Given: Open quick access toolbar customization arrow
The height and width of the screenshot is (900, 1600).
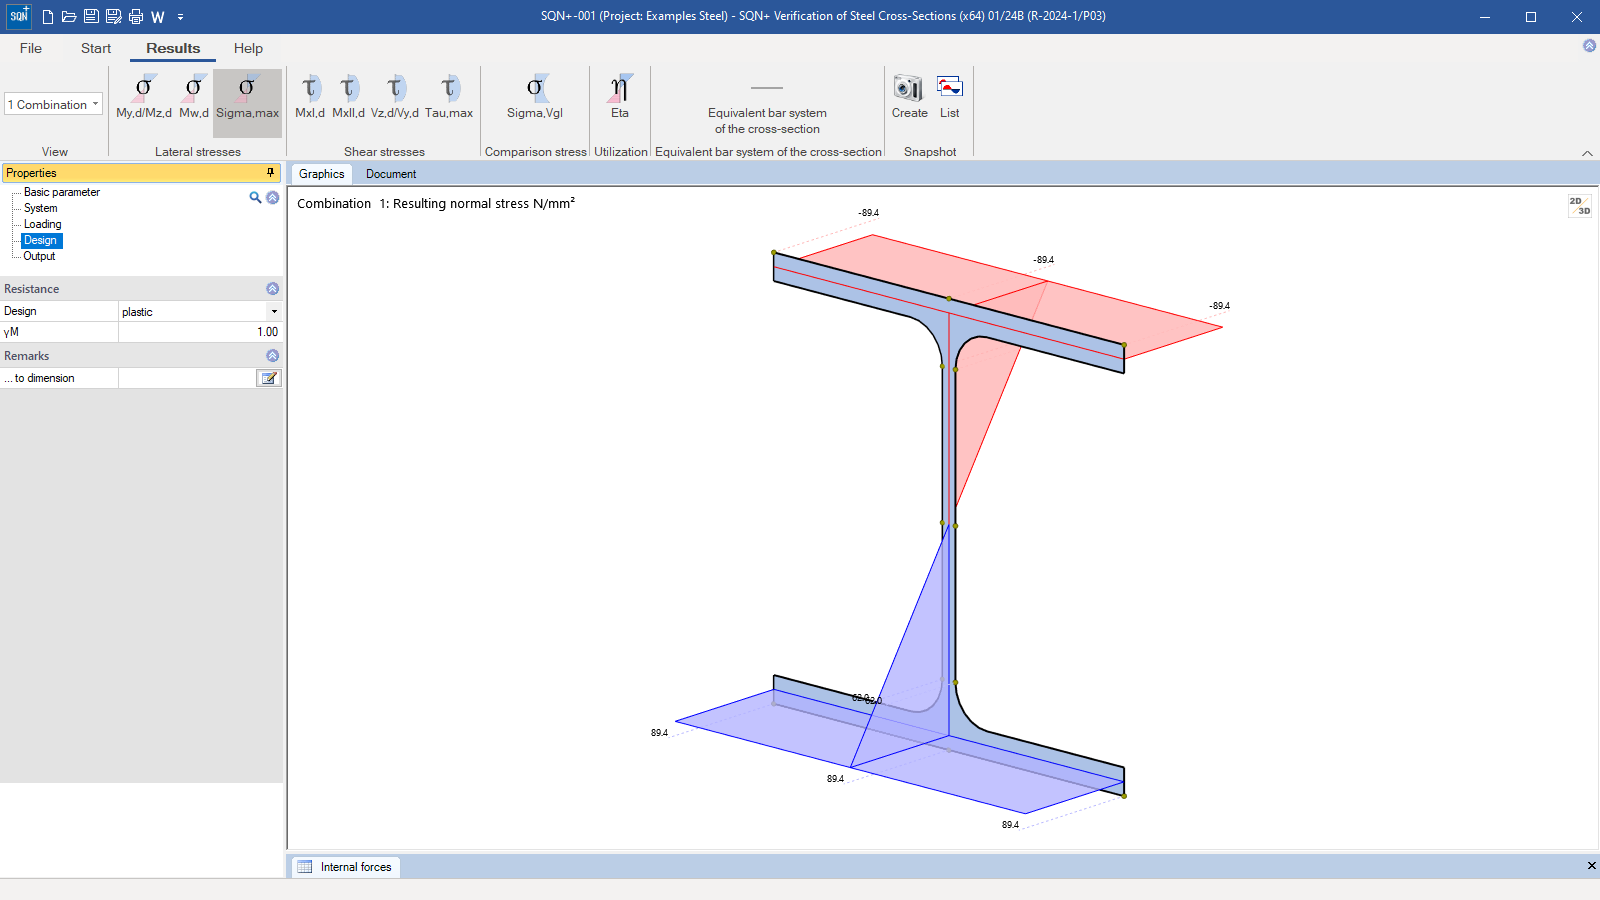Looking at the screenshot, I should tap(180, 17).
